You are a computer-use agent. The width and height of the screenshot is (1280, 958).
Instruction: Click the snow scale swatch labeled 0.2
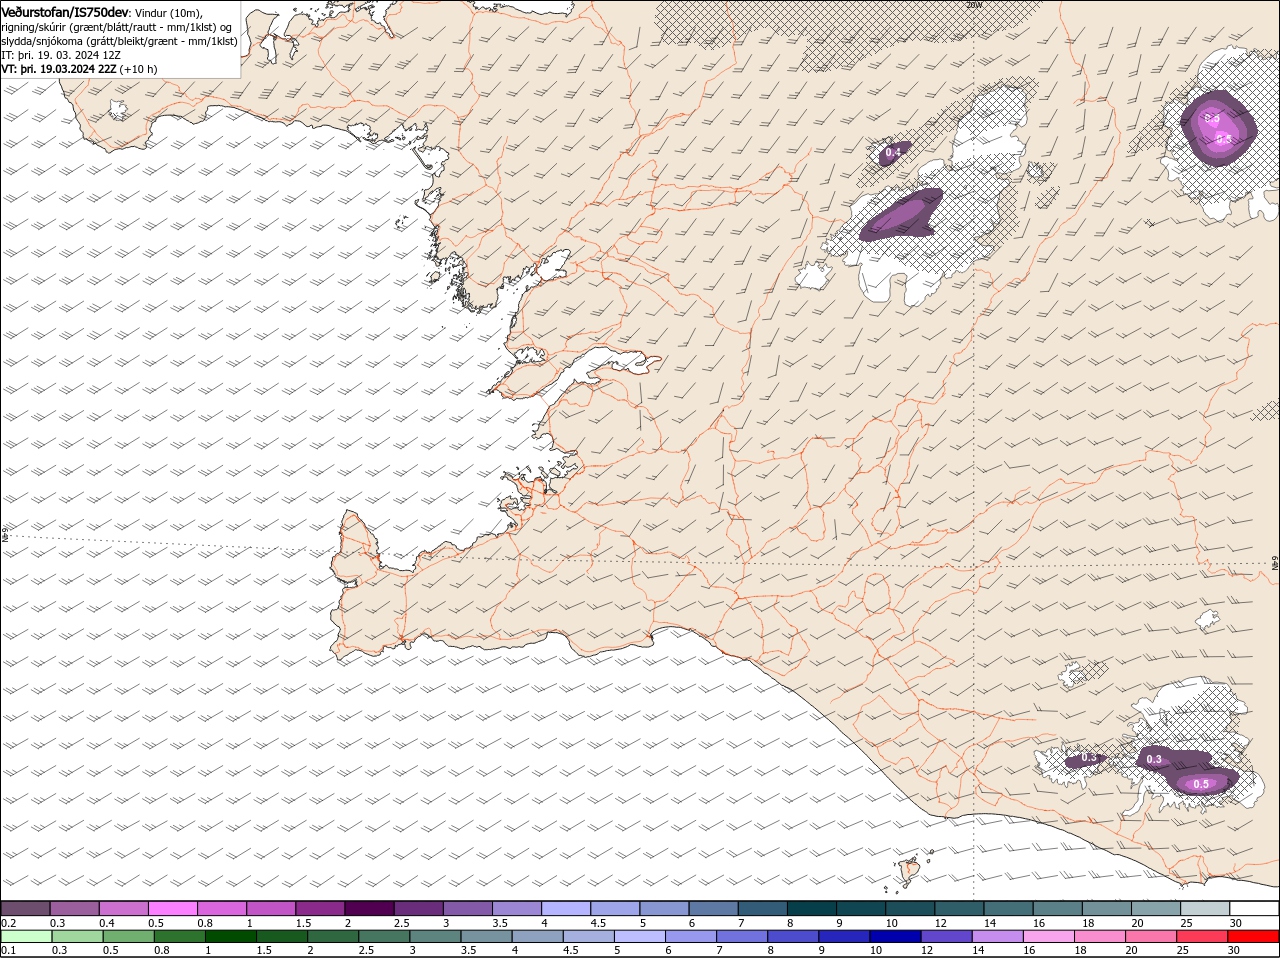(25, 908)
